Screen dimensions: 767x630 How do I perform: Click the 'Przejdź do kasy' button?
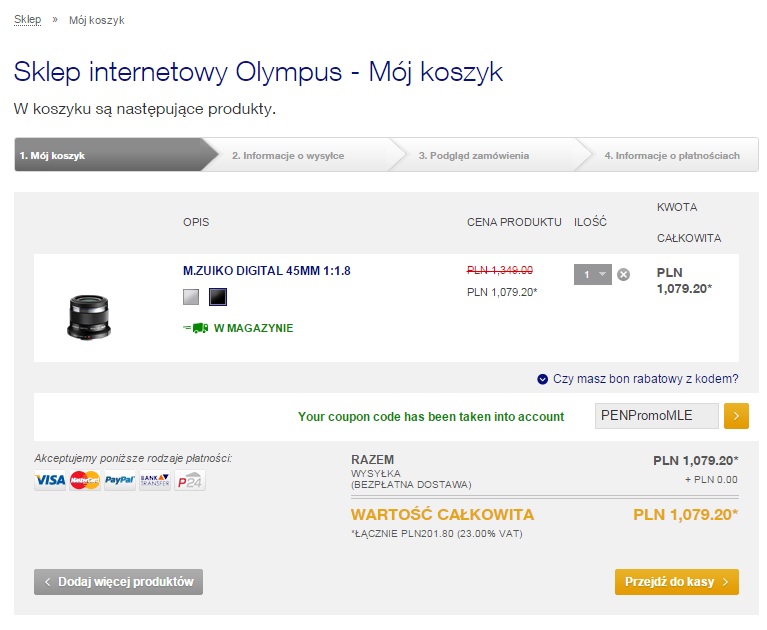coord(676,582)
